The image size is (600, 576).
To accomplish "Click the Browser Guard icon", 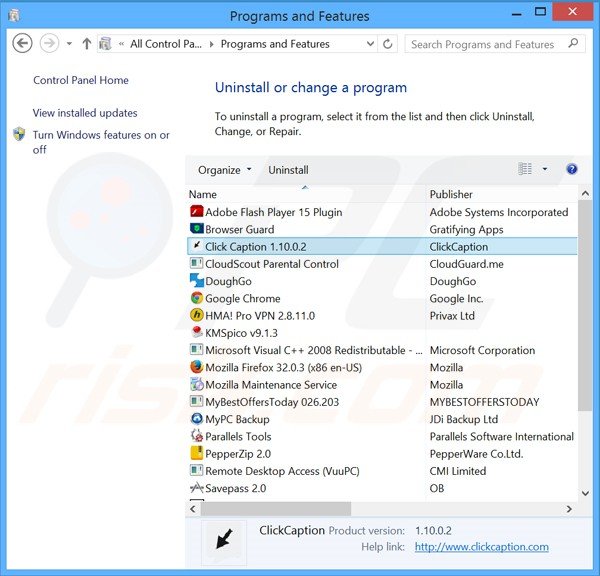I will tap(196, 229).
